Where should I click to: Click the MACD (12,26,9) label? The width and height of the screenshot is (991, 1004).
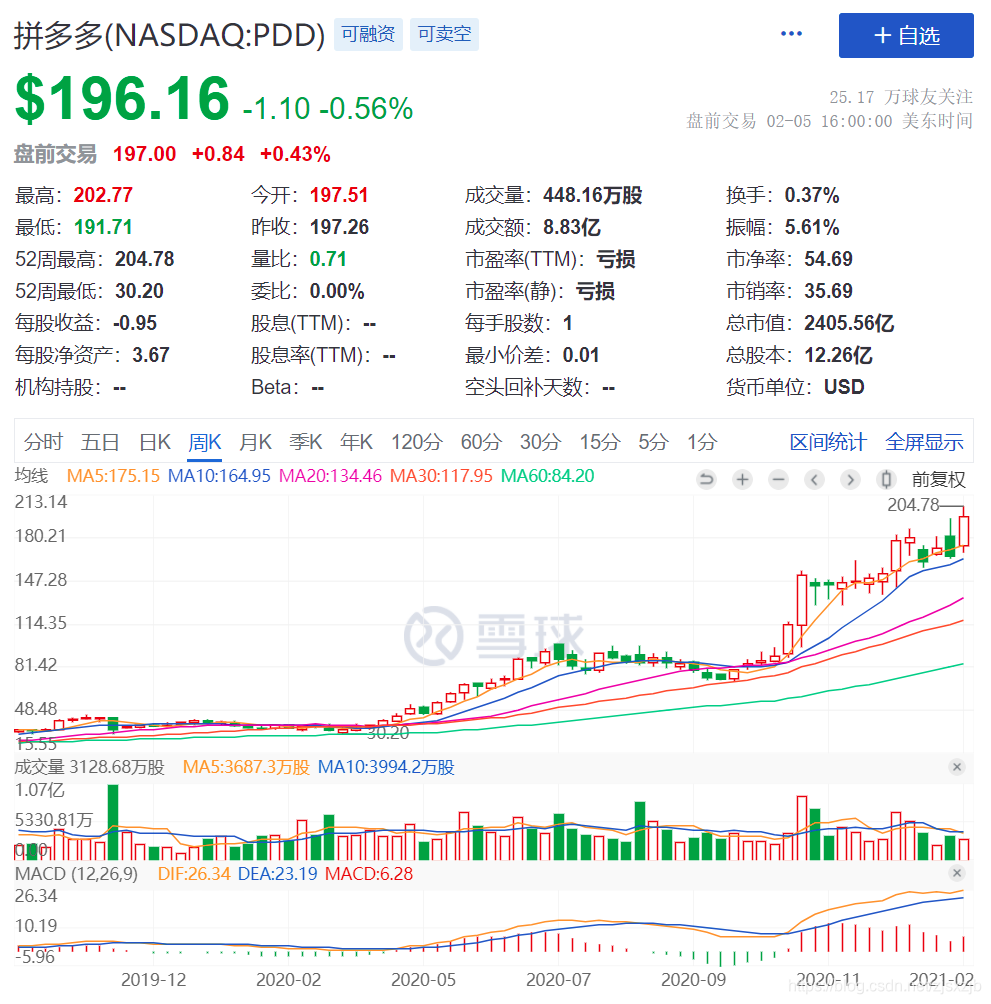click(x=76, y=874)
